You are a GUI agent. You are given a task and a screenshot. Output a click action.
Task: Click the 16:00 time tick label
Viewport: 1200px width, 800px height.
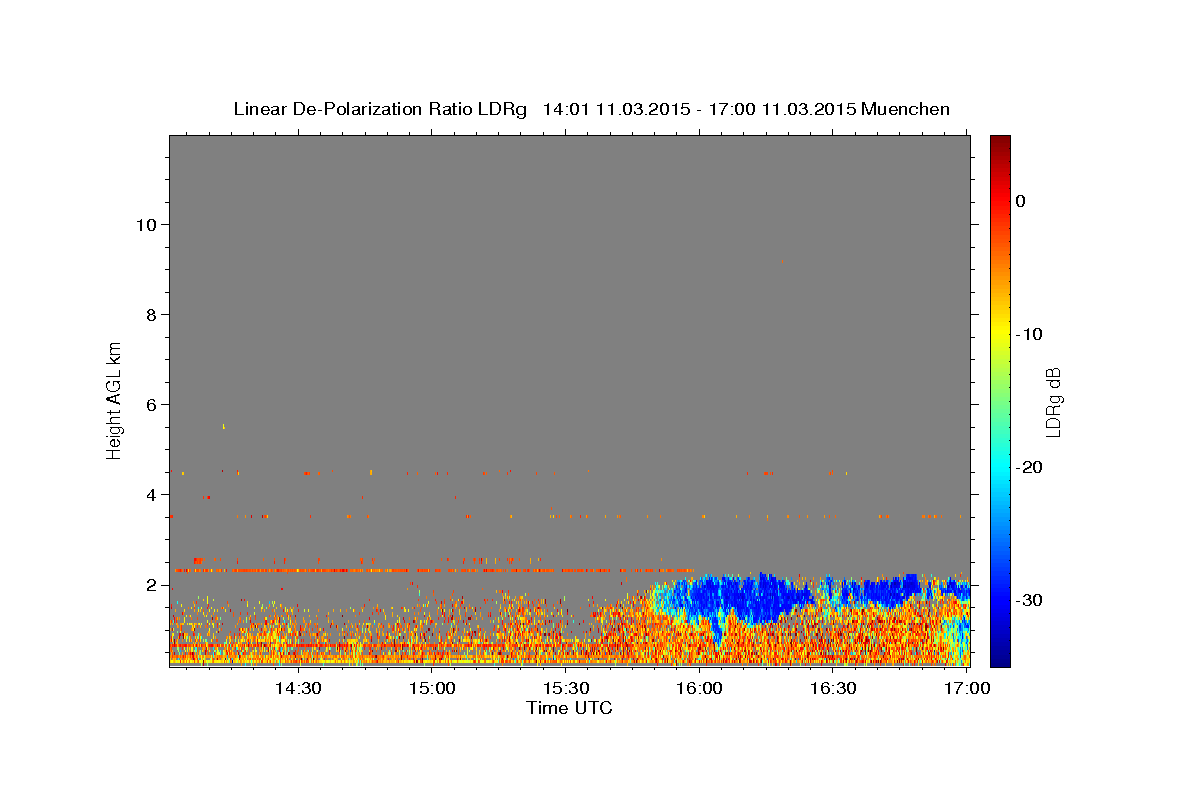[699, 689]
